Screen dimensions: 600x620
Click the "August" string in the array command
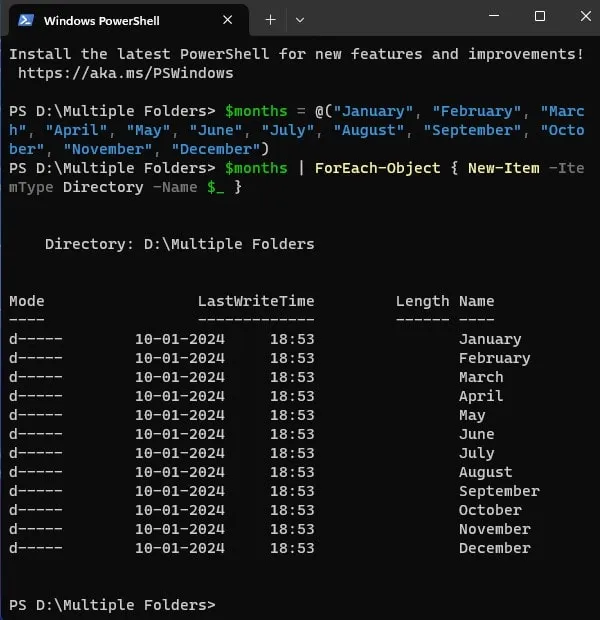point(369,130)
